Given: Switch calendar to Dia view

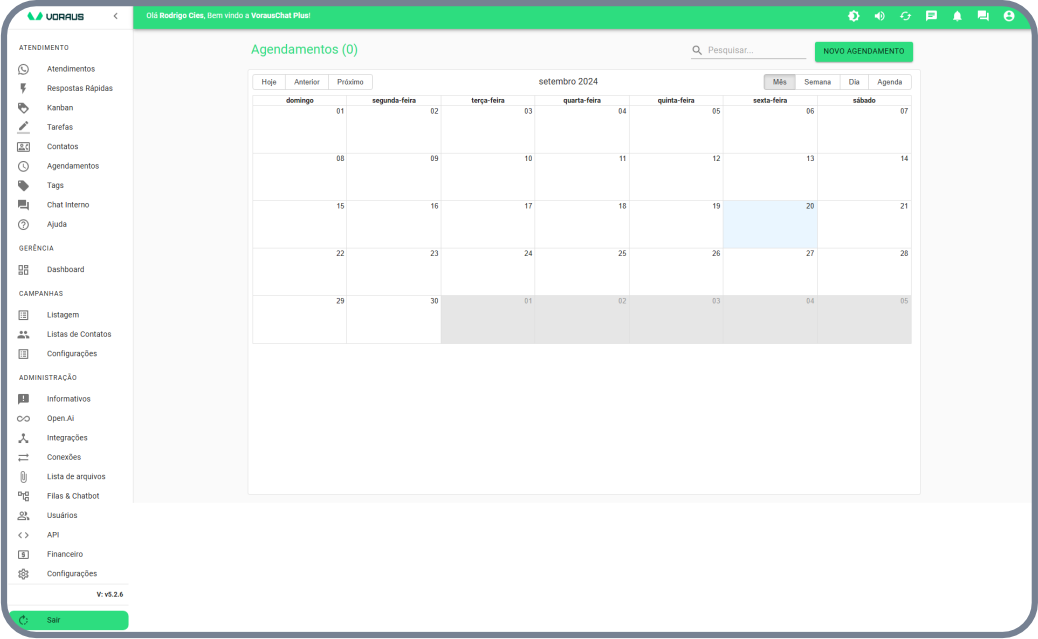Looking at the screenshot, I should [x=853, y=82].
